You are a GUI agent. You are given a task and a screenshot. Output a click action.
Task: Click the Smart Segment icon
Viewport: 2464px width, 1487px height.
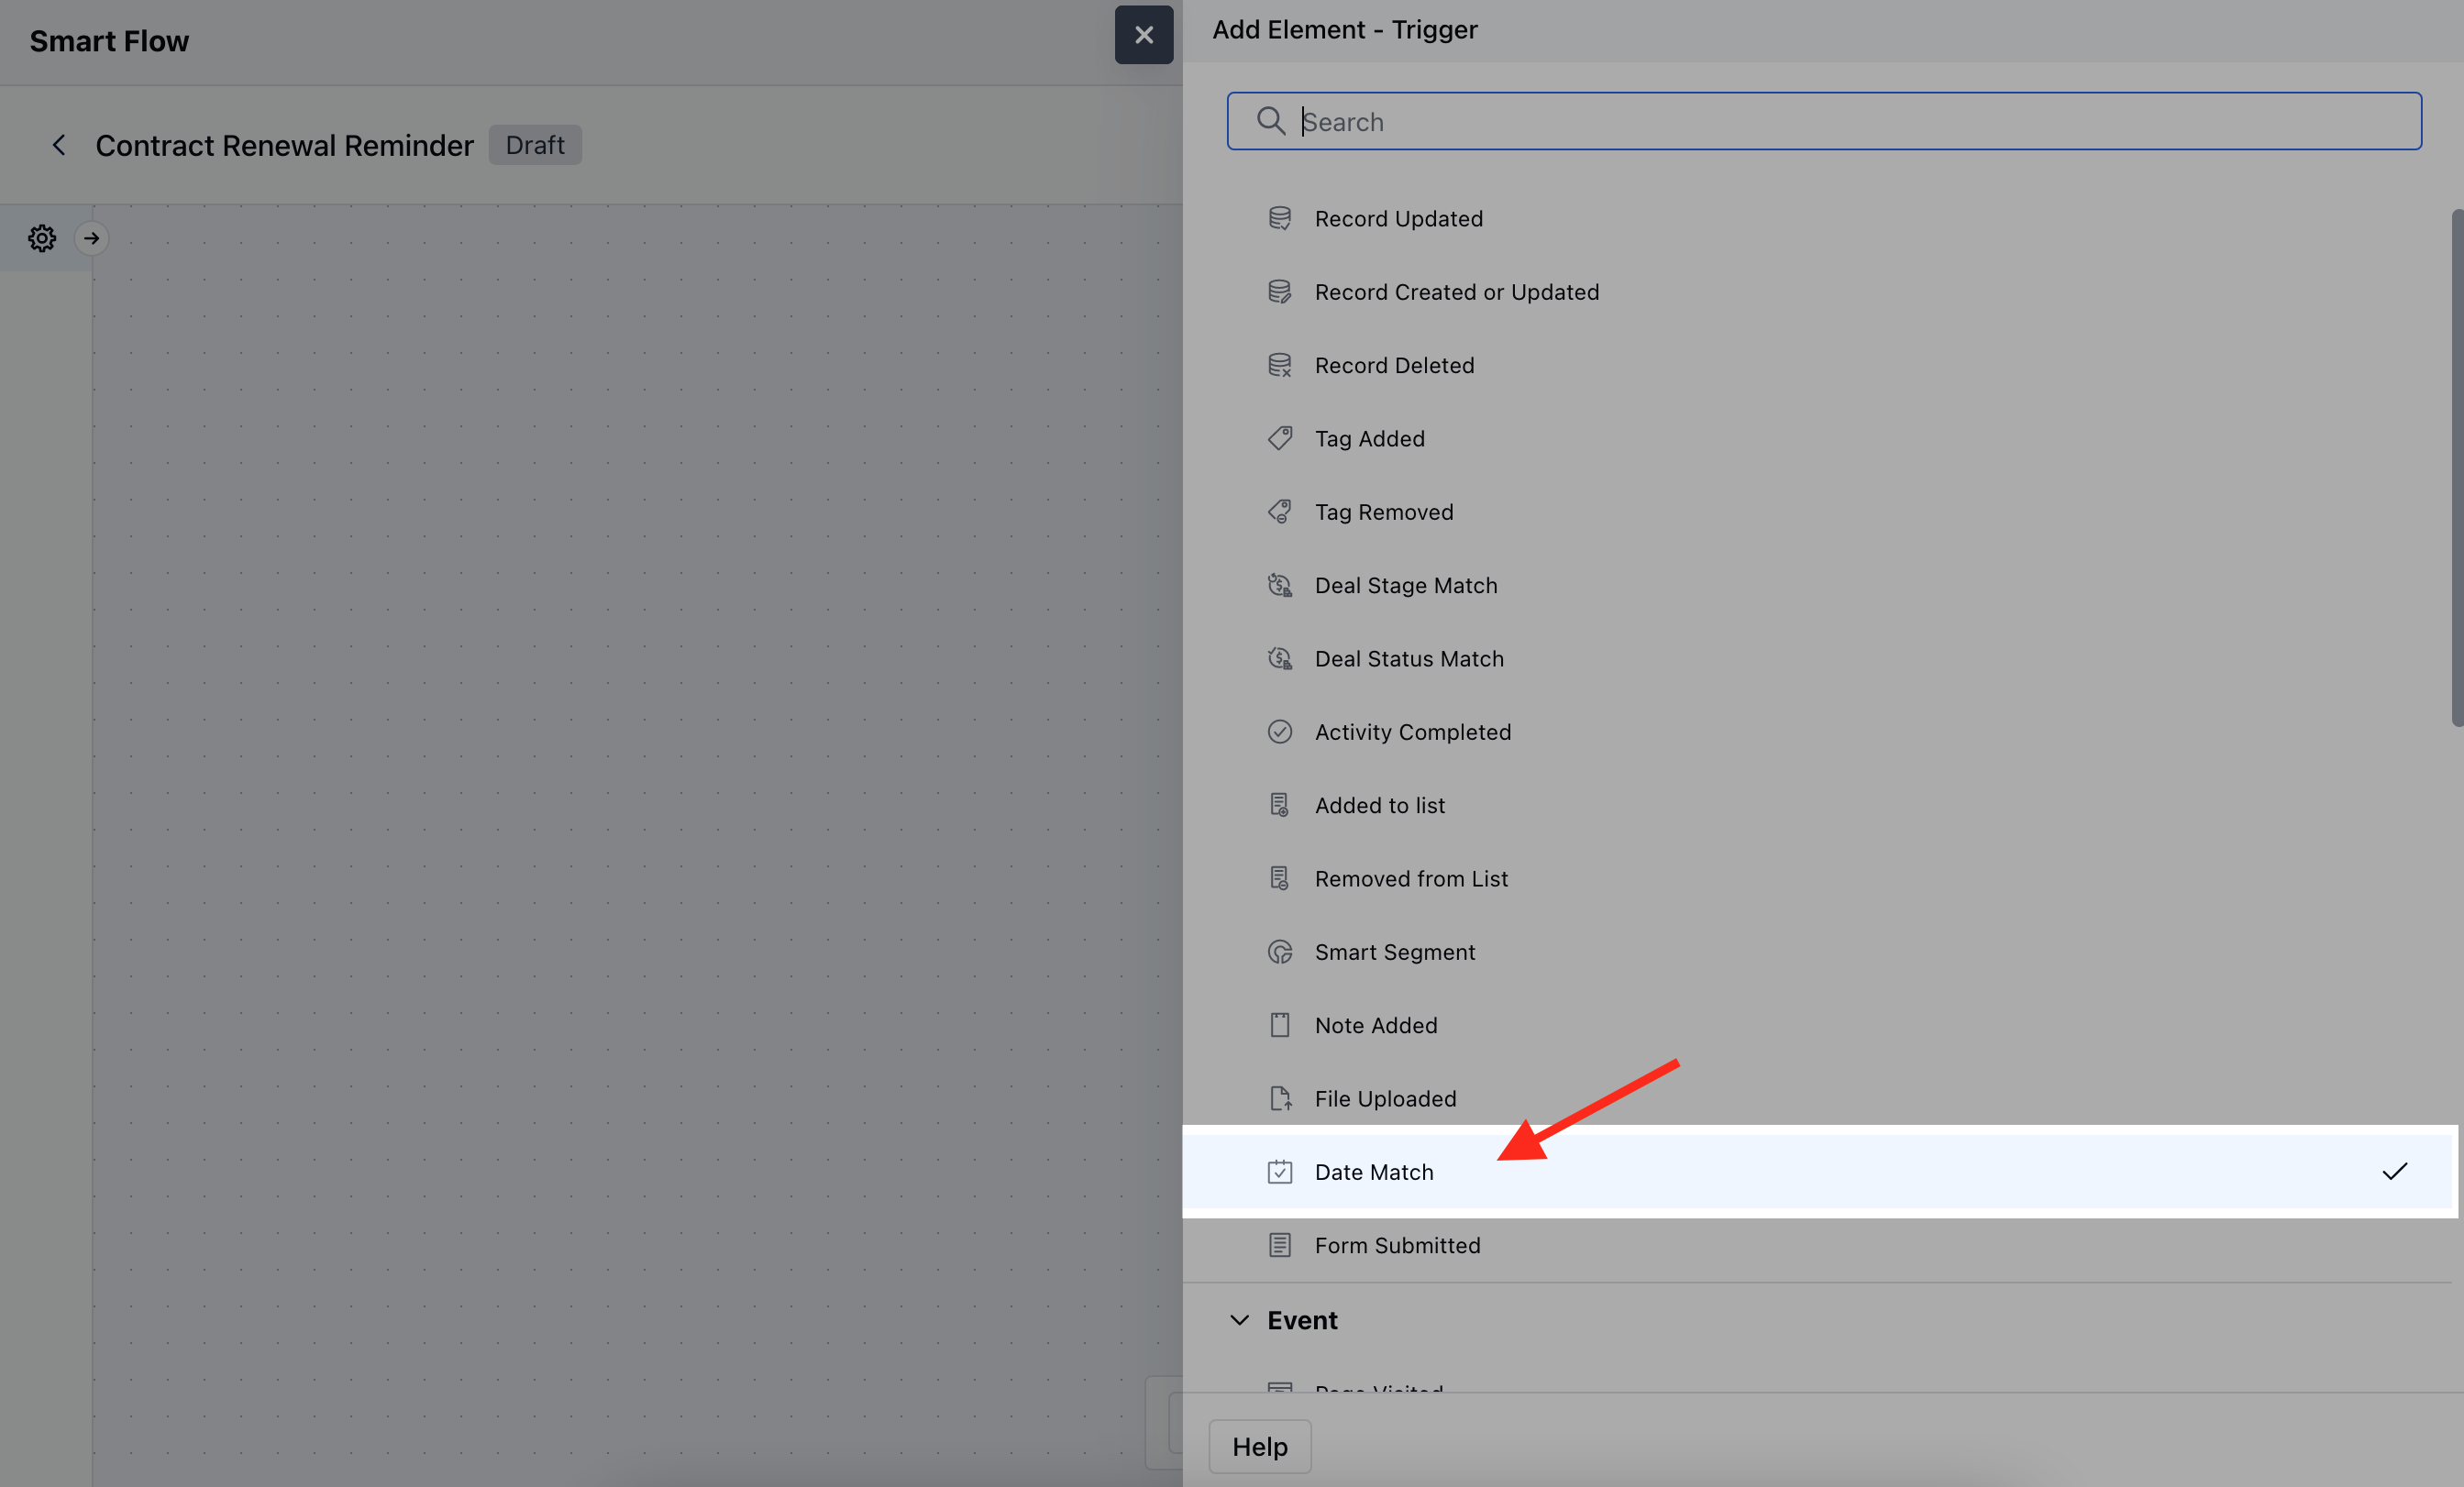(1279, 951)
